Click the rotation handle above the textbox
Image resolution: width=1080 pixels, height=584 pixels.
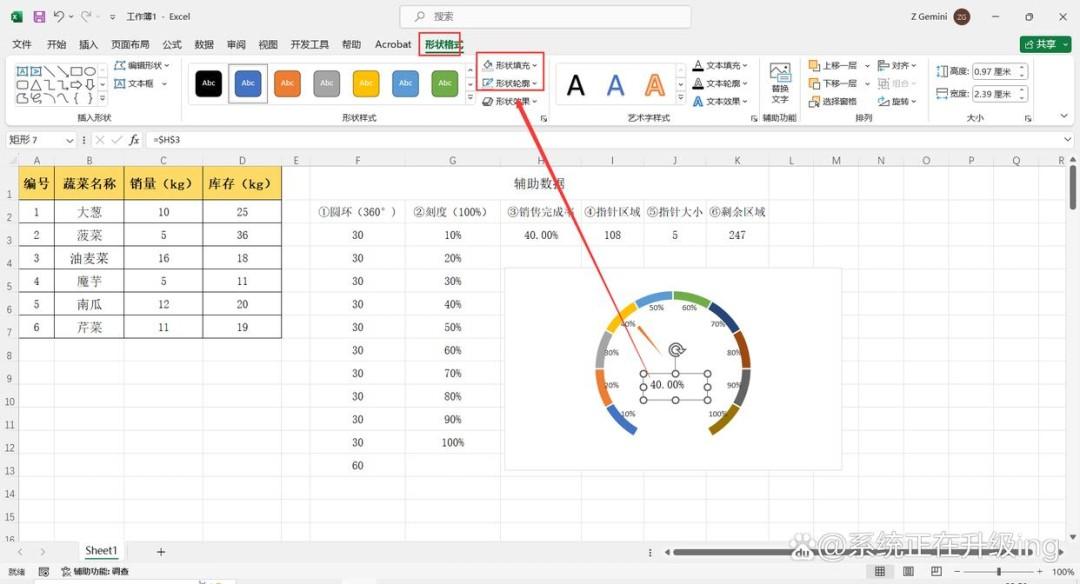tap(676, 350)
